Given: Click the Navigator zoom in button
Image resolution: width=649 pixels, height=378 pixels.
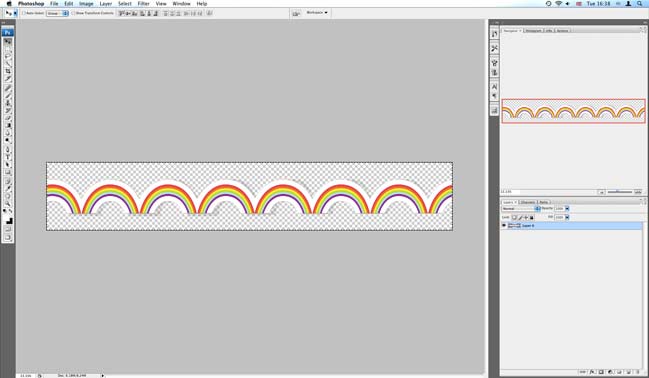Looking at the screenshot, I should pyautogui.click(x=638, y=192).
